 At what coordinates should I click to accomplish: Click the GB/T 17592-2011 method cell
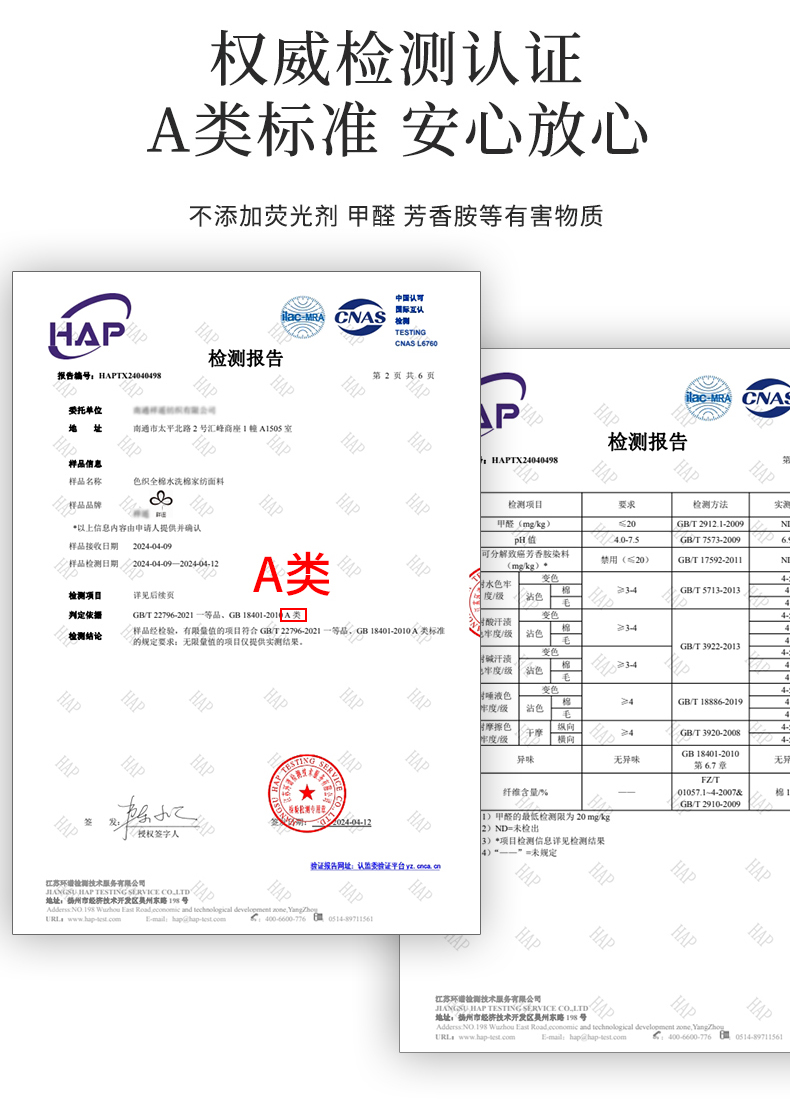coord(710,560)
